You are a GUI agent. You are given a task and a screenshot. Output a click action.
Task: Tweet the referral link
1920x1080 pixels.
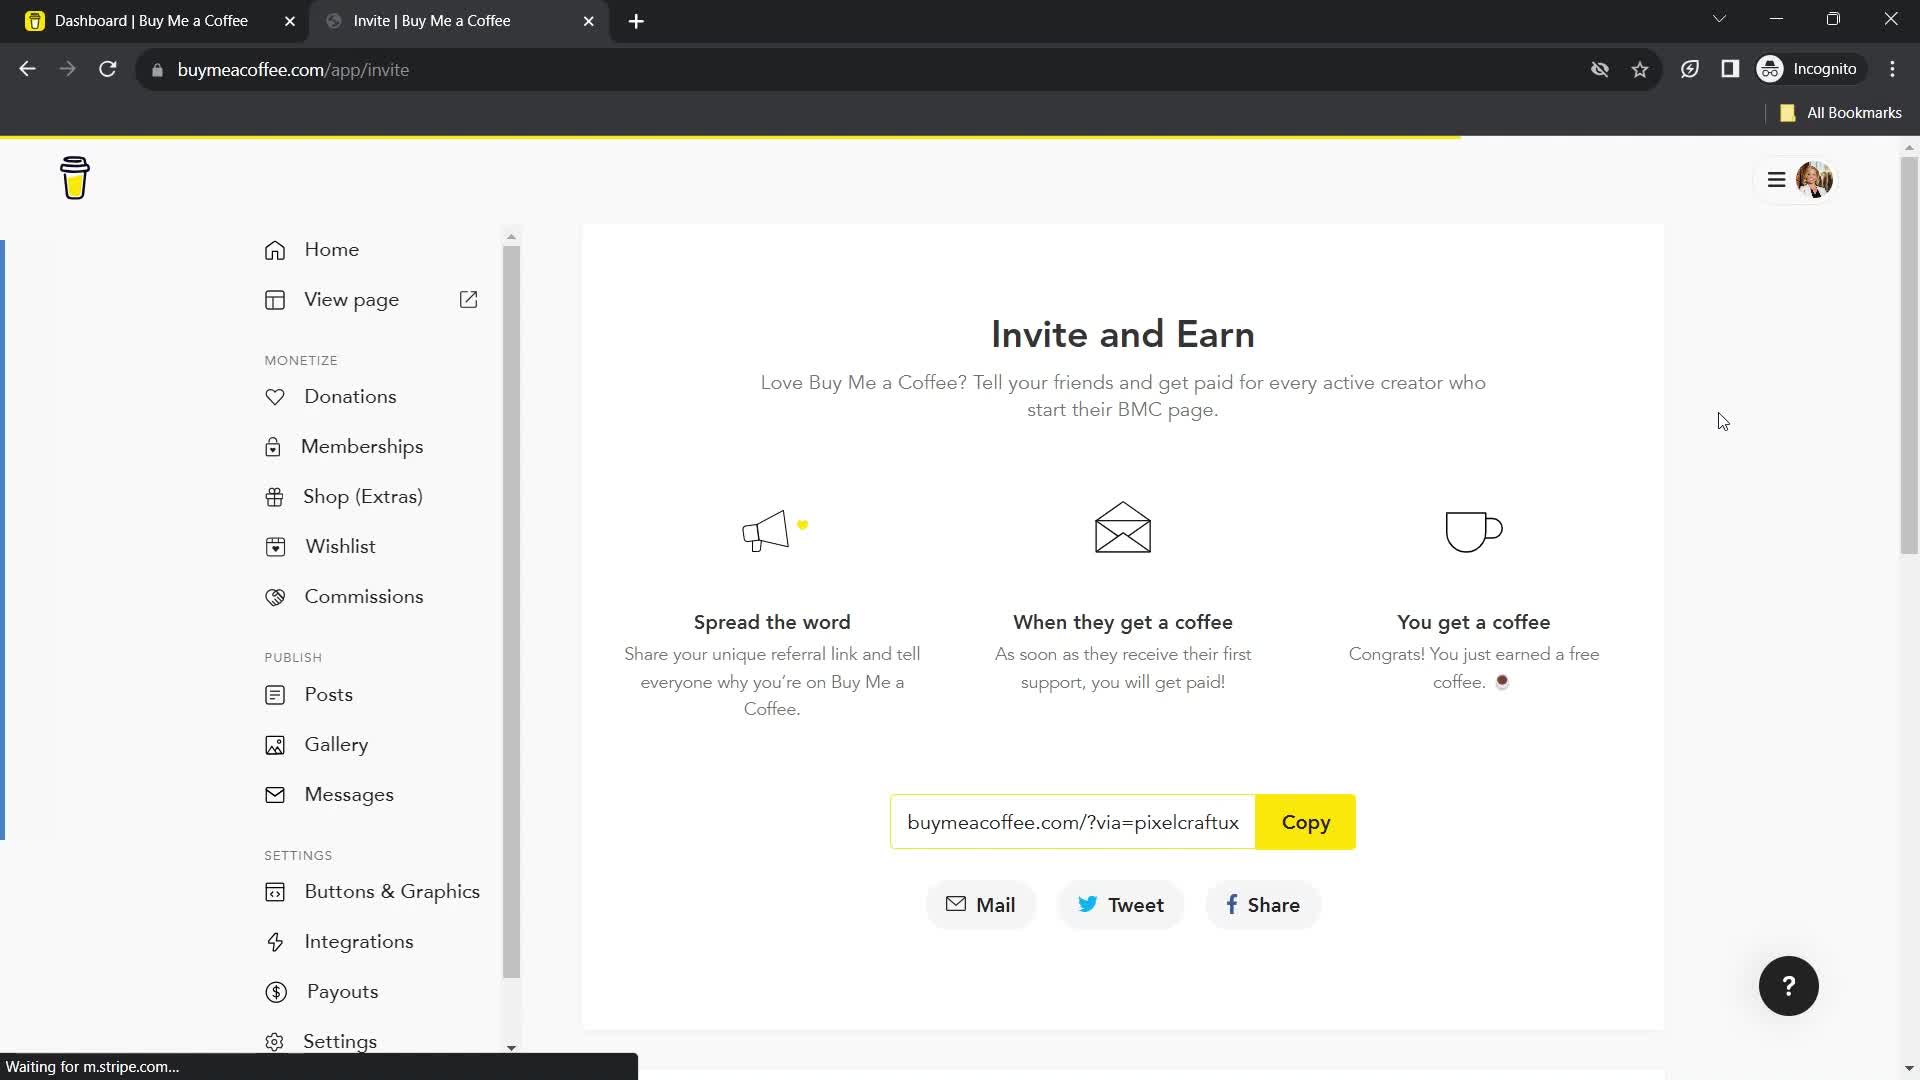click(1121, 905)
